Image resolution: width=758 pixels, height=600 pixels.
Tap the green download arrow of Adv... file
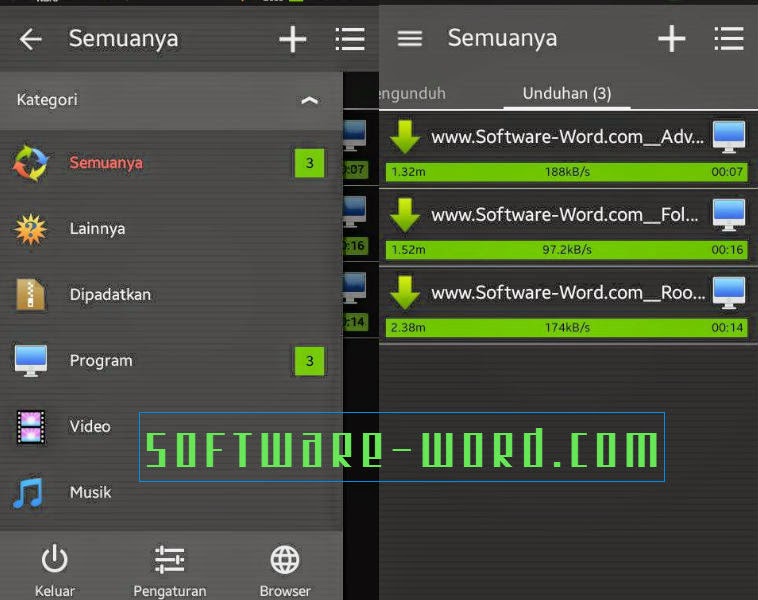click(x=405, y=137)
